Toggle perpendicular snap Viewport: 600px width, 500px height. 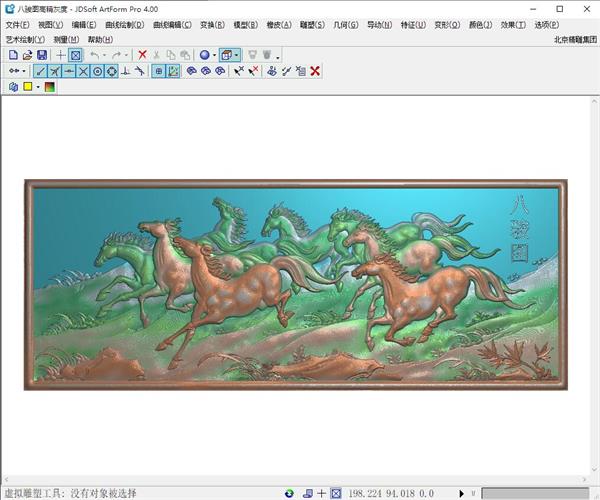tap(126, 71)
